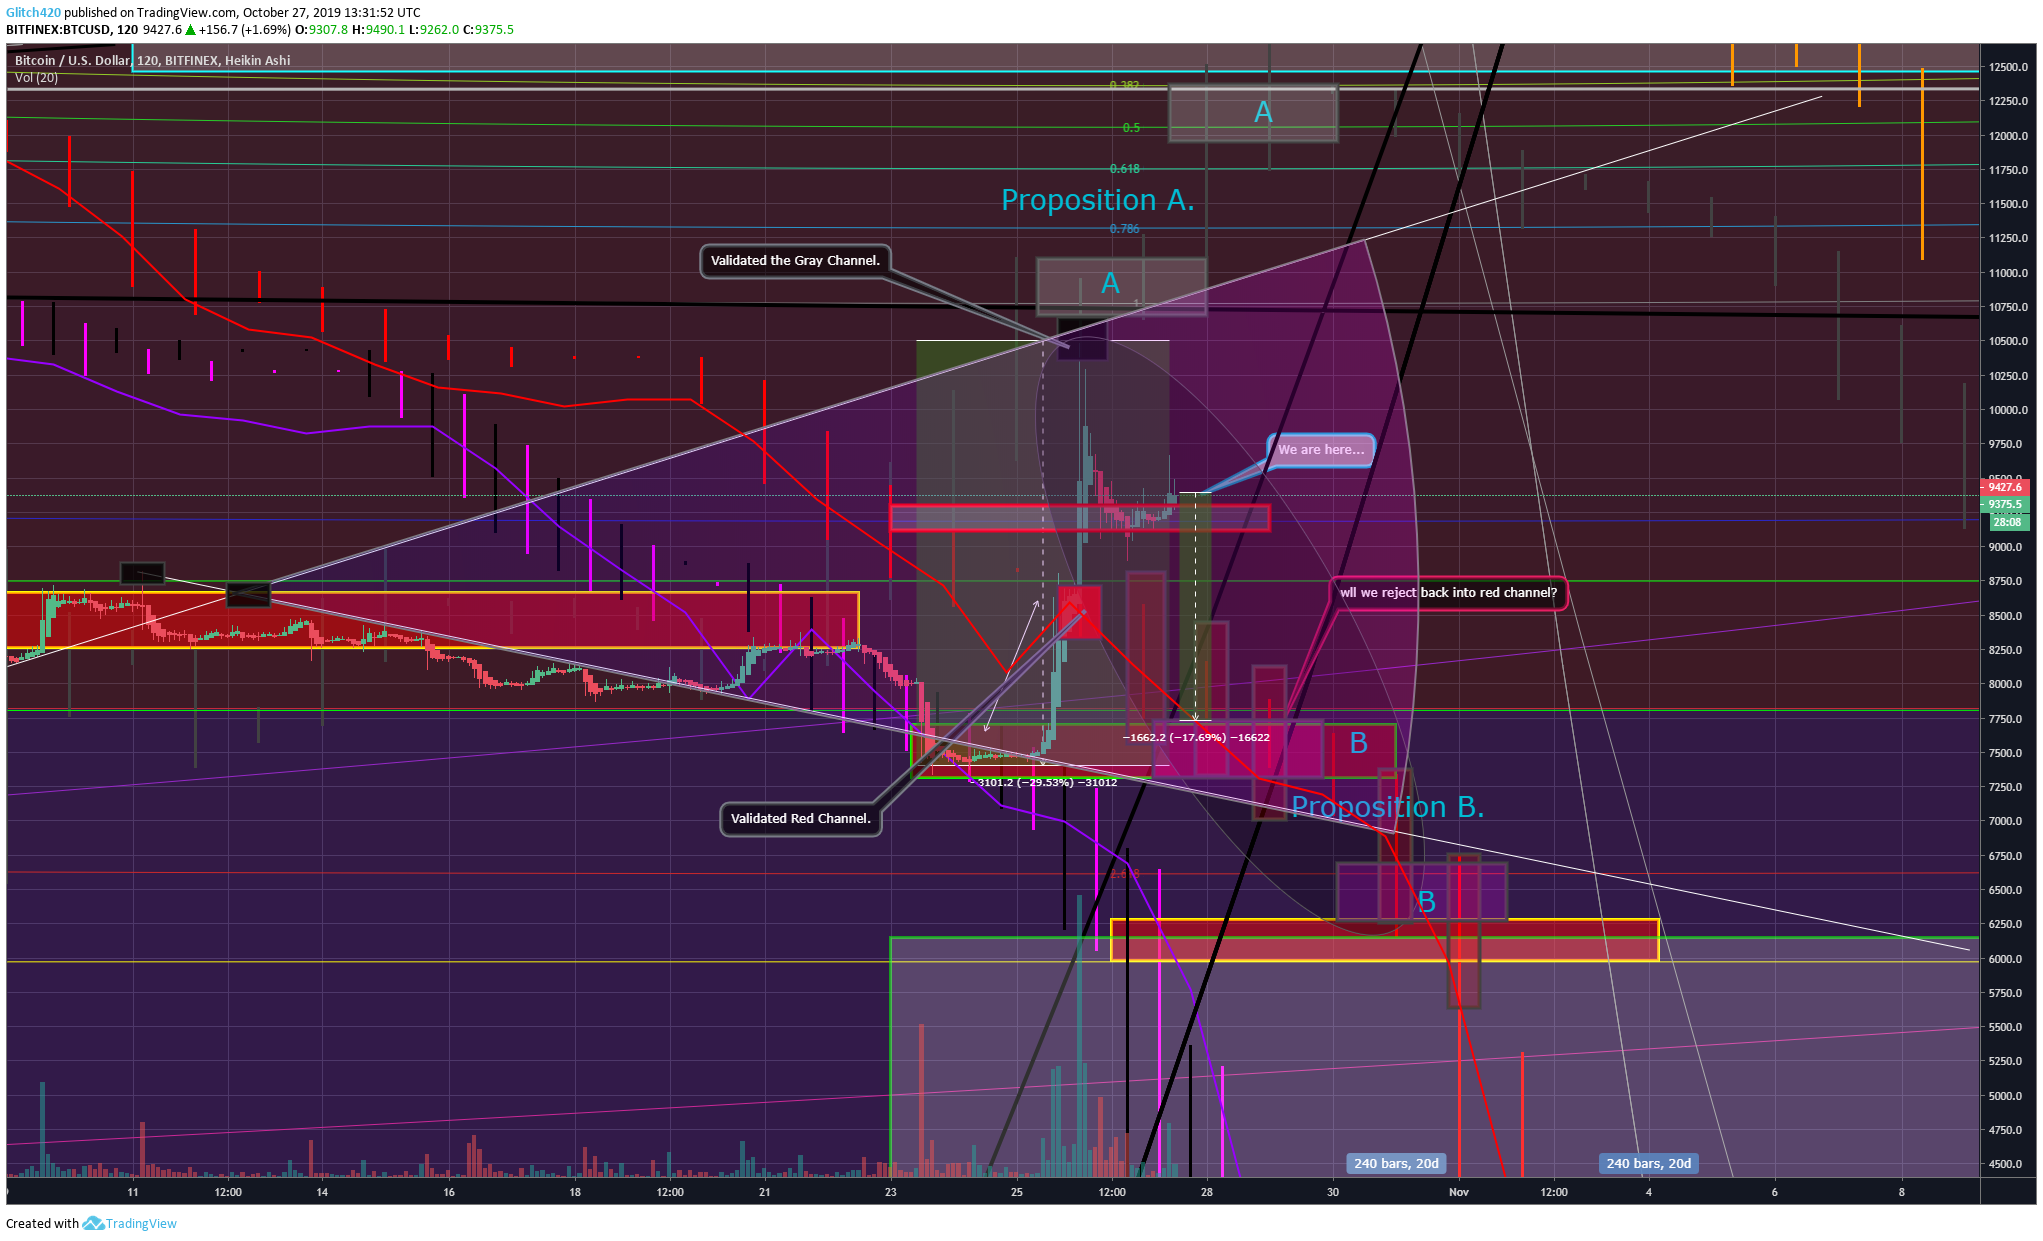Click the '240 bars, 20d' label beside date 4
The height and width of the screenshot is (1241, 2043).
tap(1648, 1163)
